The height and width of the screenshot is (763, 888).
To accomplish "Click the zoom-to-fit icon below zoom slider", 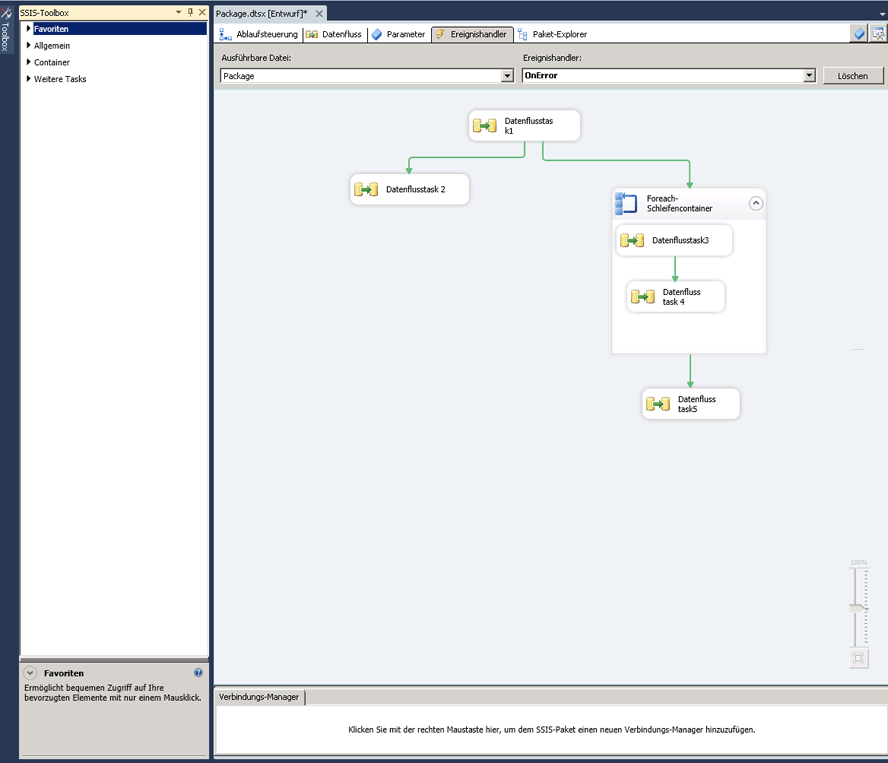I will click(858, 658).
